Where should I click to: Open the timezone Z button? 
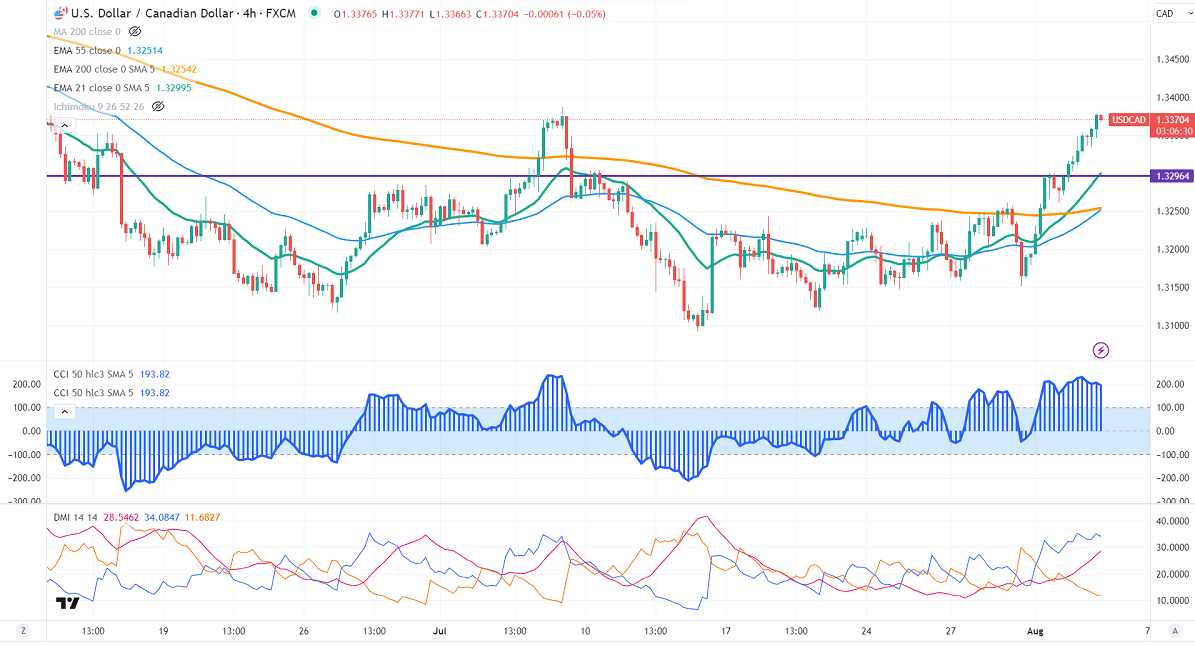click(x=24, y=631)
